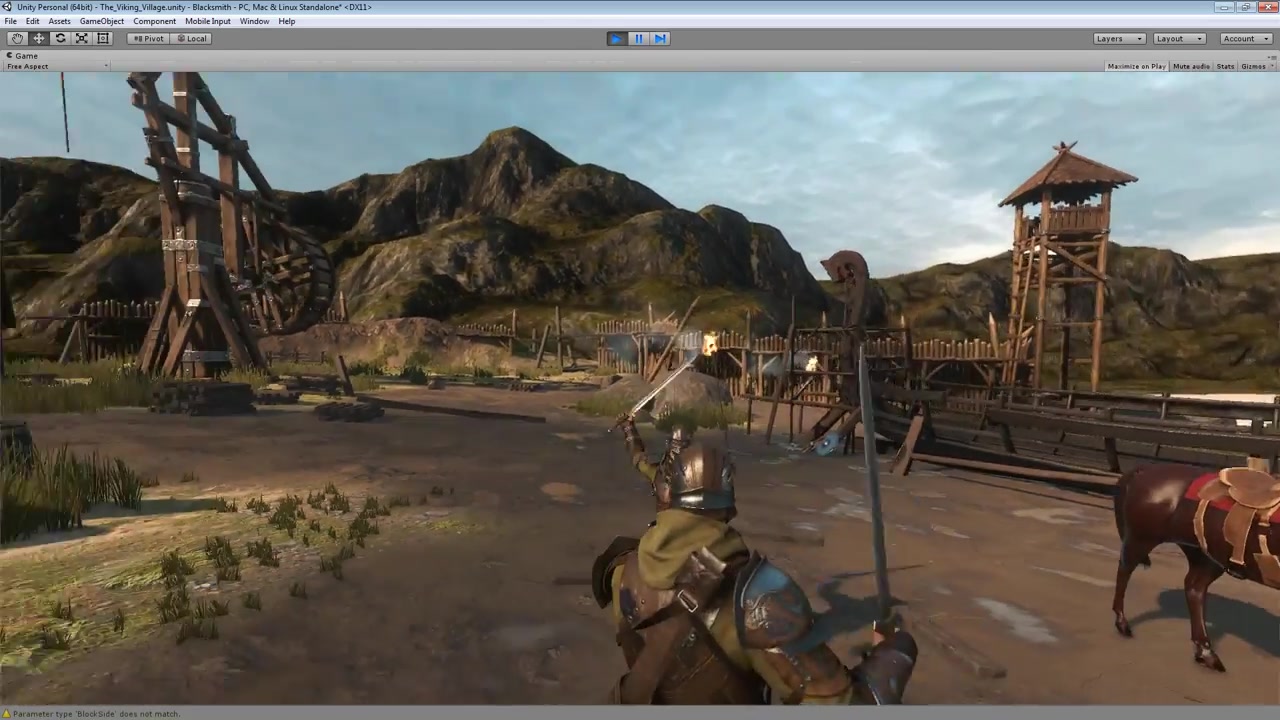Toggle the Stats overlay
Viewport: 1280px width, 720px height.
click(1225, 66)
